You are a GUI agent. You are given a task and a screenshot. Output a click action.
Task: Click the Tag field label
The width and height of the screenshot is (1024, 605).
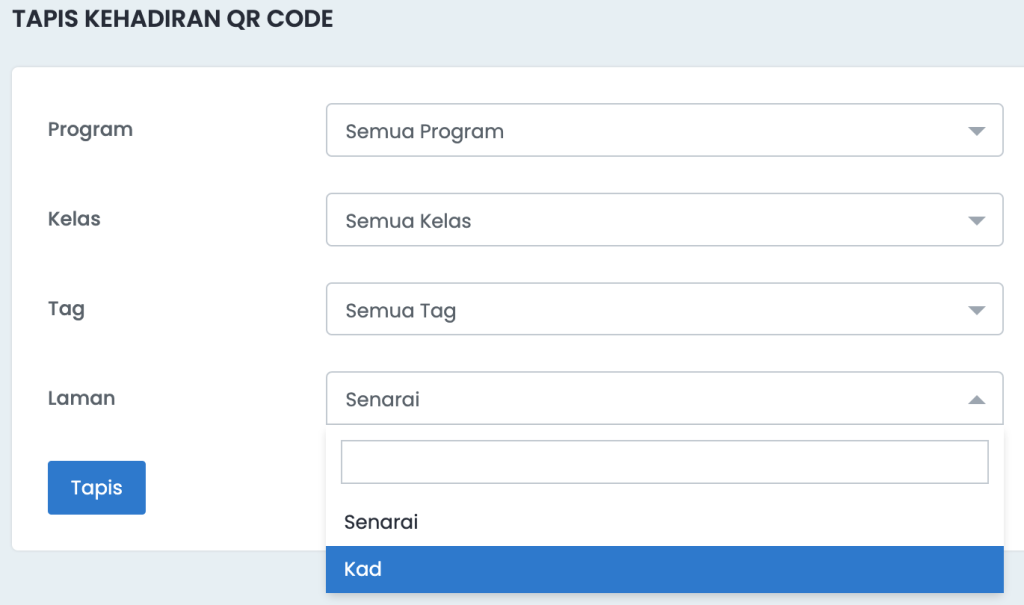pos(66,309)
